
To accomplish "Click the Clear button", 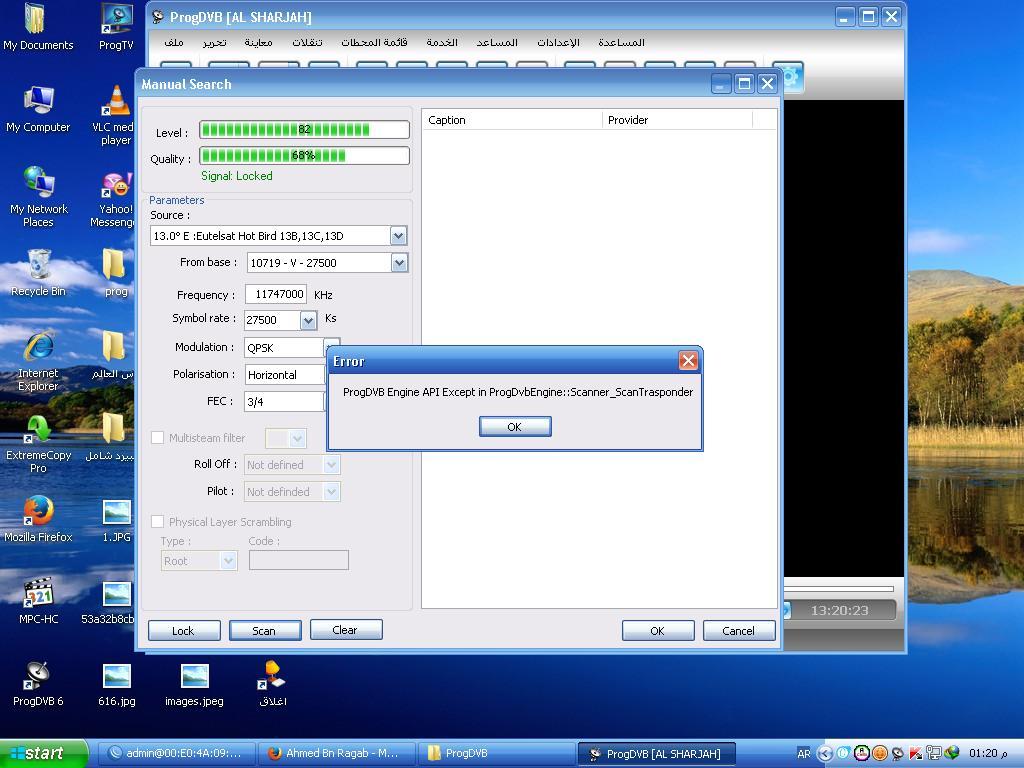I will pyautogui.click(x=345, y=630).
